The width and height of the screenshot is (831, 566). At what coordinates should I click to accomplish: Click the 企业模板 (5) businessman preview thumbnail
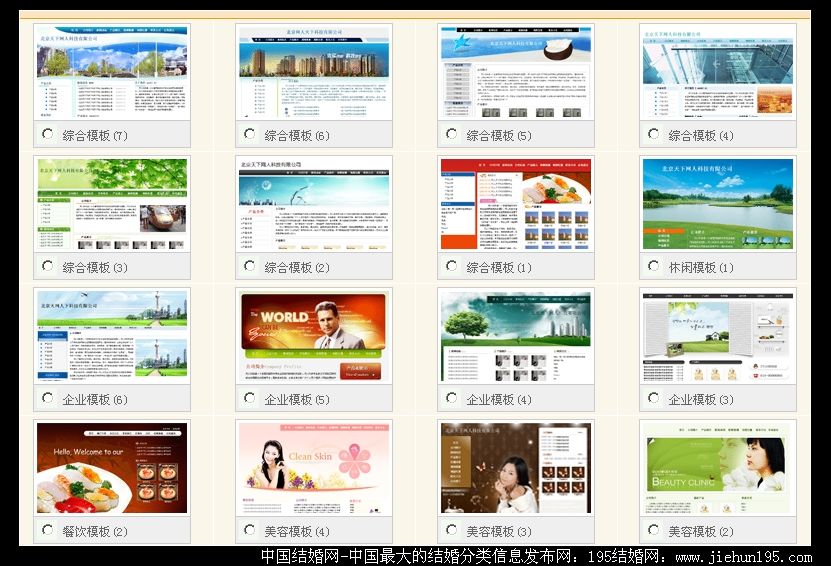[x=313, y=335]
